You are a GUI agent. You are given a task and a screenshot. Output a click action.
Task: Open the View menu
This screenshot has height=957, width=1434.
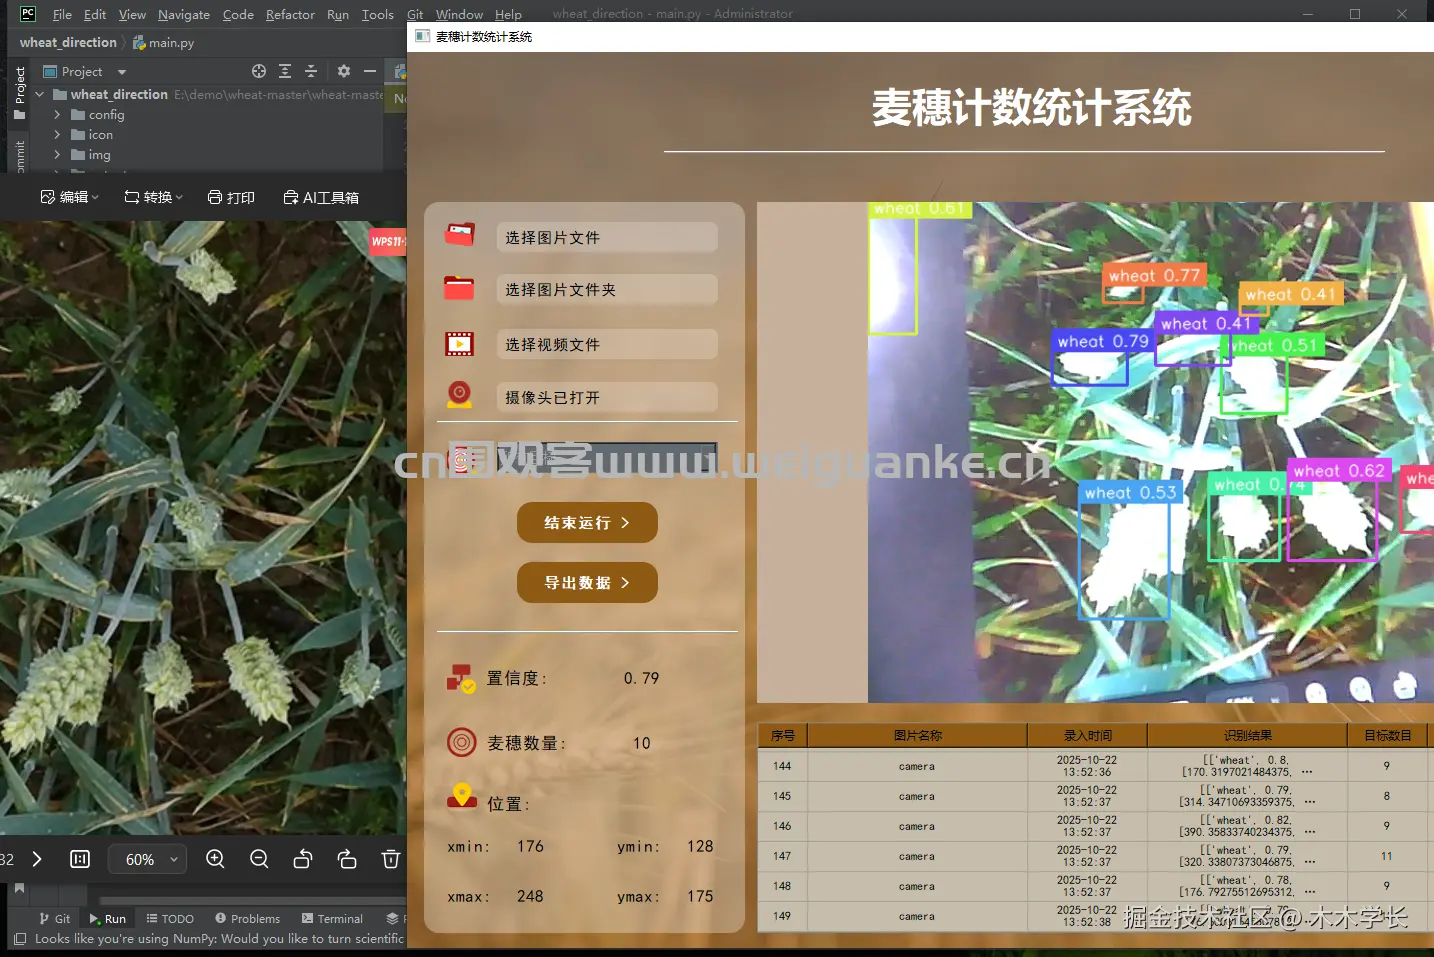point(132,14)
